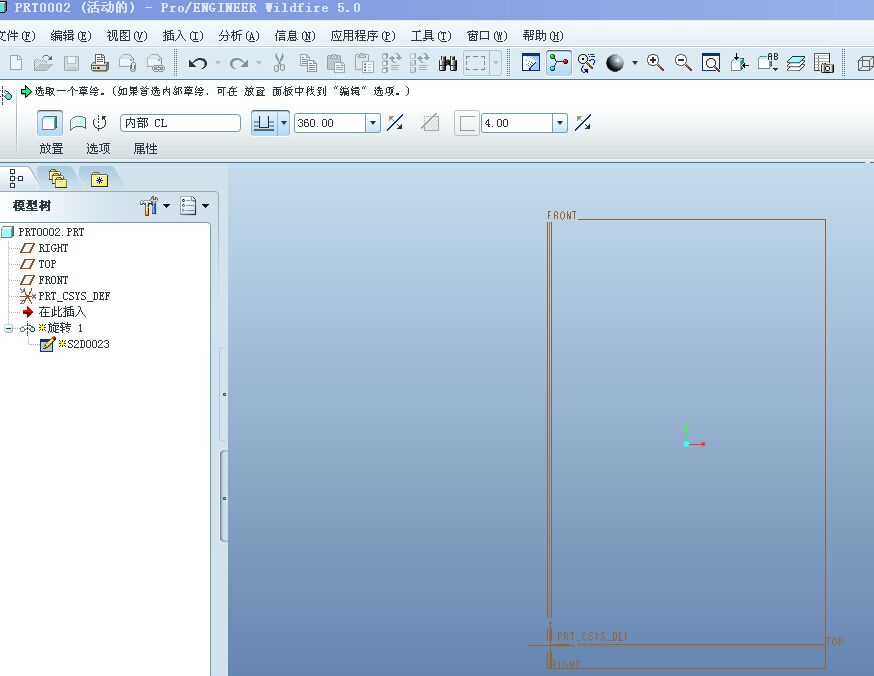Open the 放置 panel

coord(51,149)
